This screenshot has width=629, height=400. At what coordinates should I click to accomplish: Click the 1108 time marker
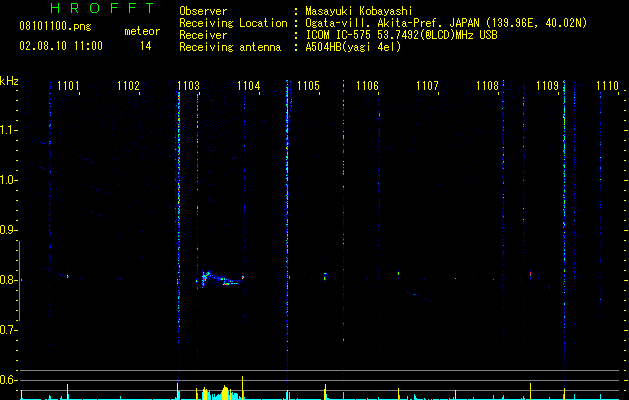click(487, 86)
